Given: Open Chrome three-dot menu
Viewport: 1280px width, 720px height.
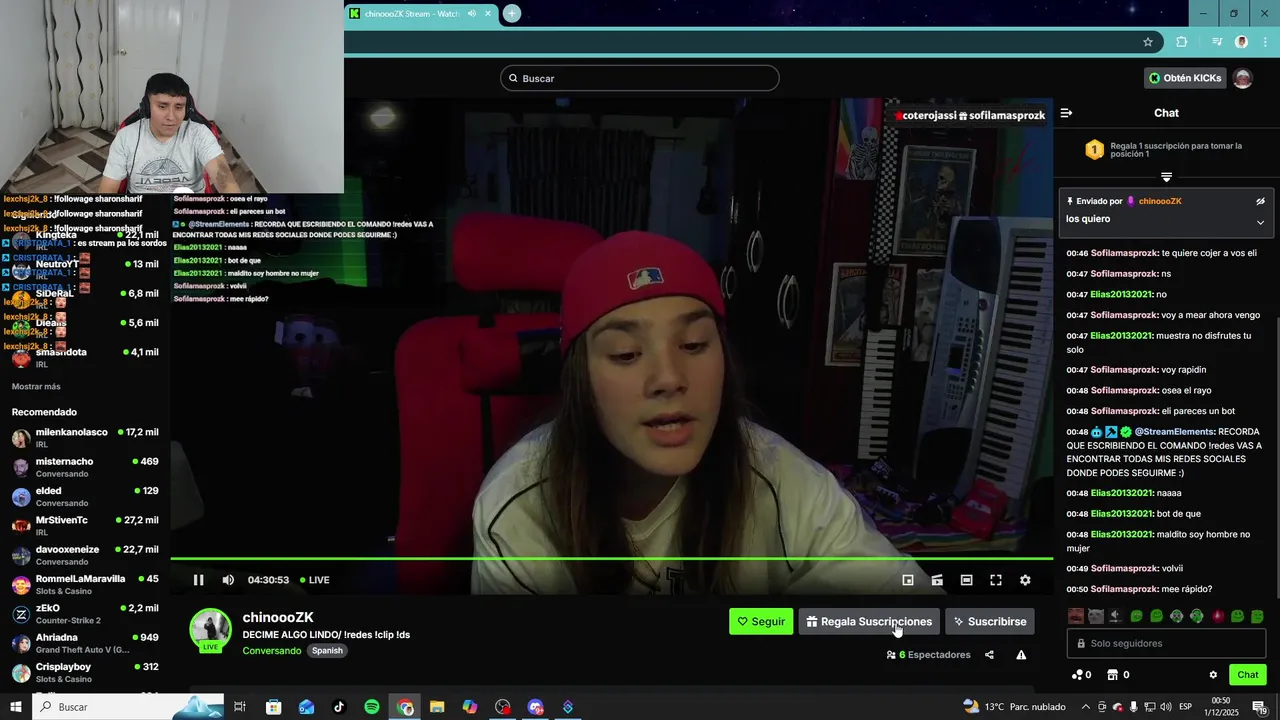Looking at the screenshot, I should (1265, 42).
